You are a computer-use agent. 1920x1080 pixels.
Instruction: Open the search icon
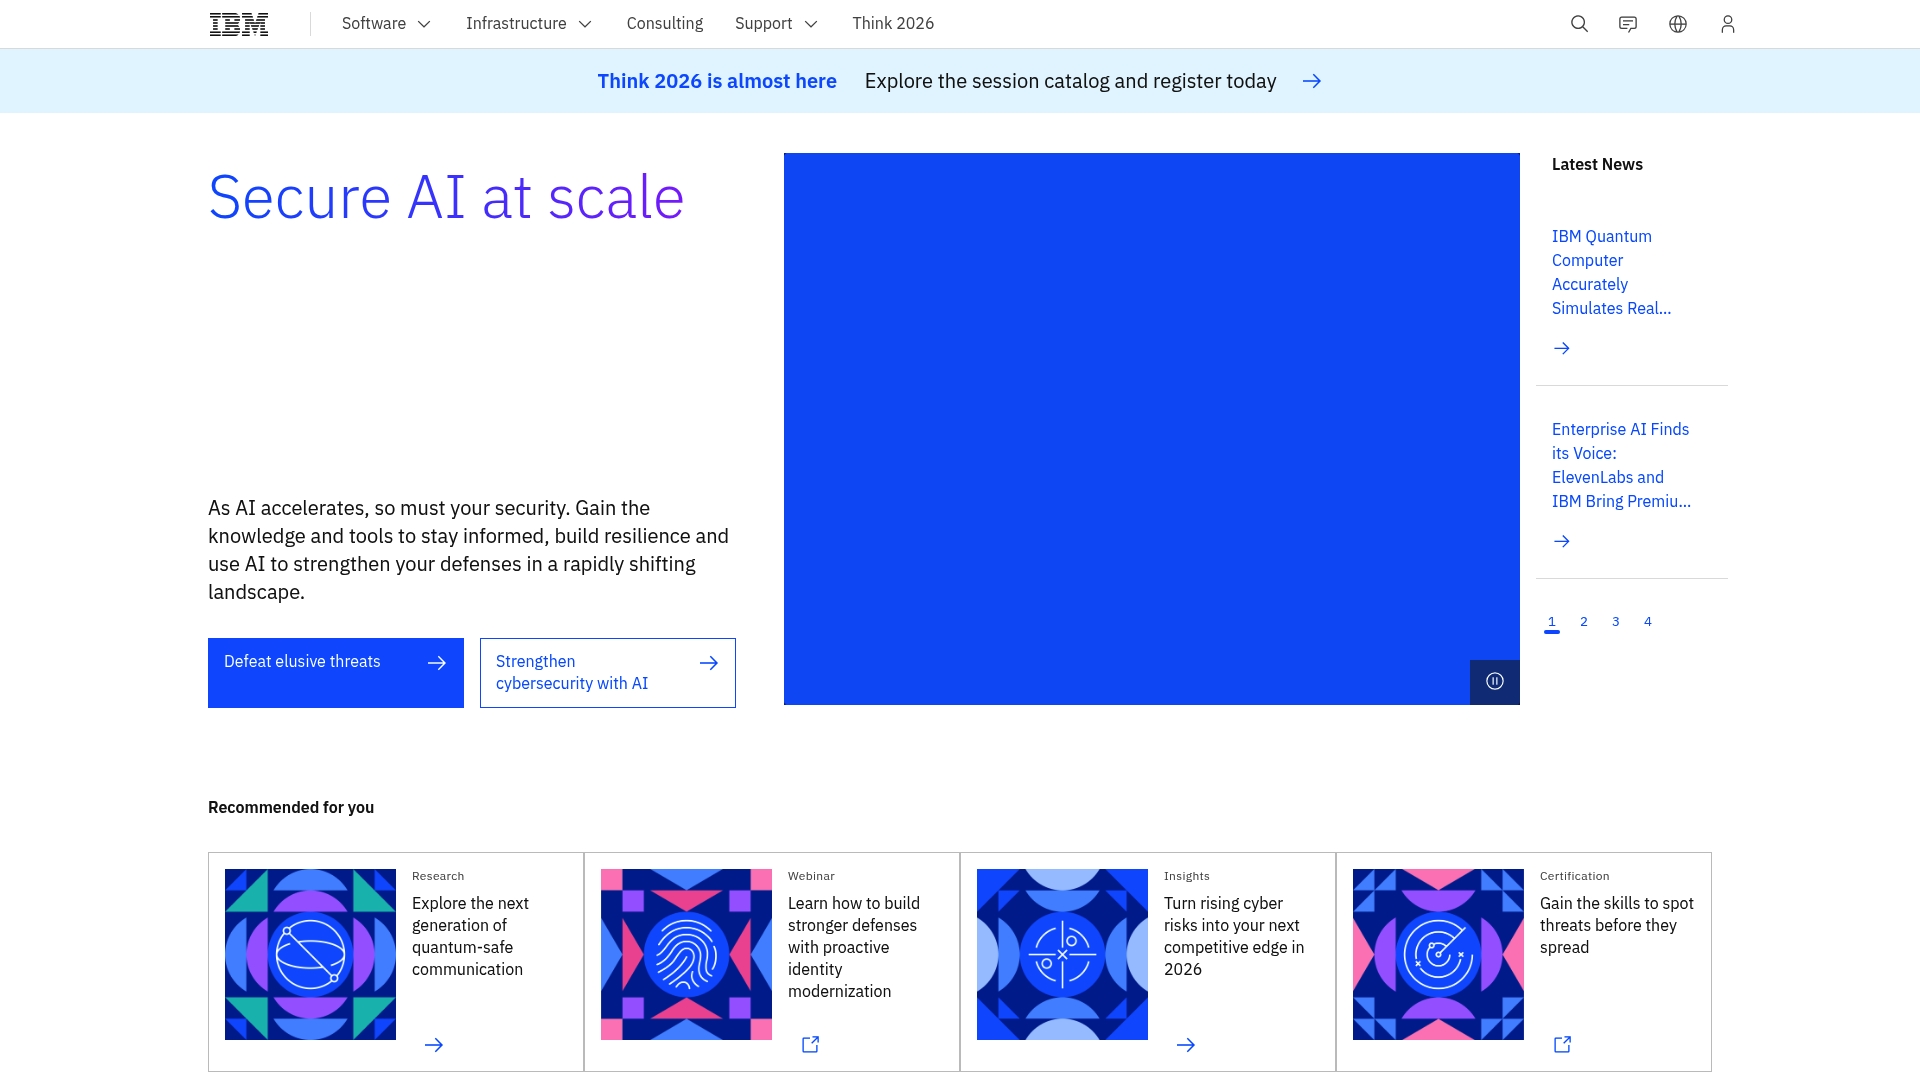pyautogui.click(x=1579, y=23)
